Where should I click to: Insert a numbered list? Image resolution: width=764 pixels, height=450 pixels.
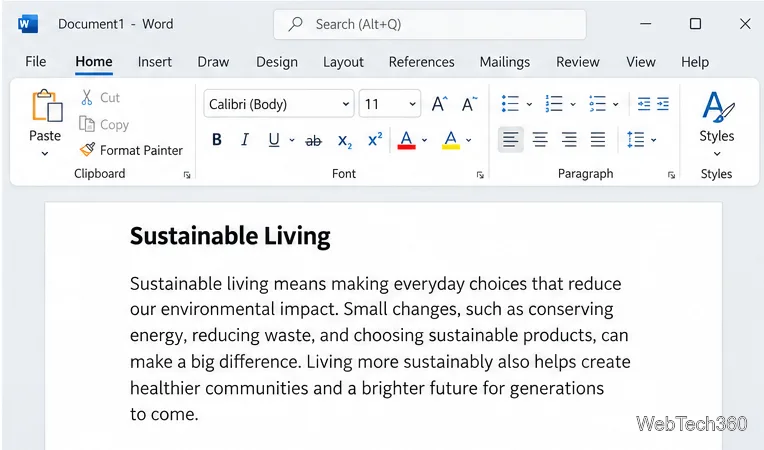[554, 104]
